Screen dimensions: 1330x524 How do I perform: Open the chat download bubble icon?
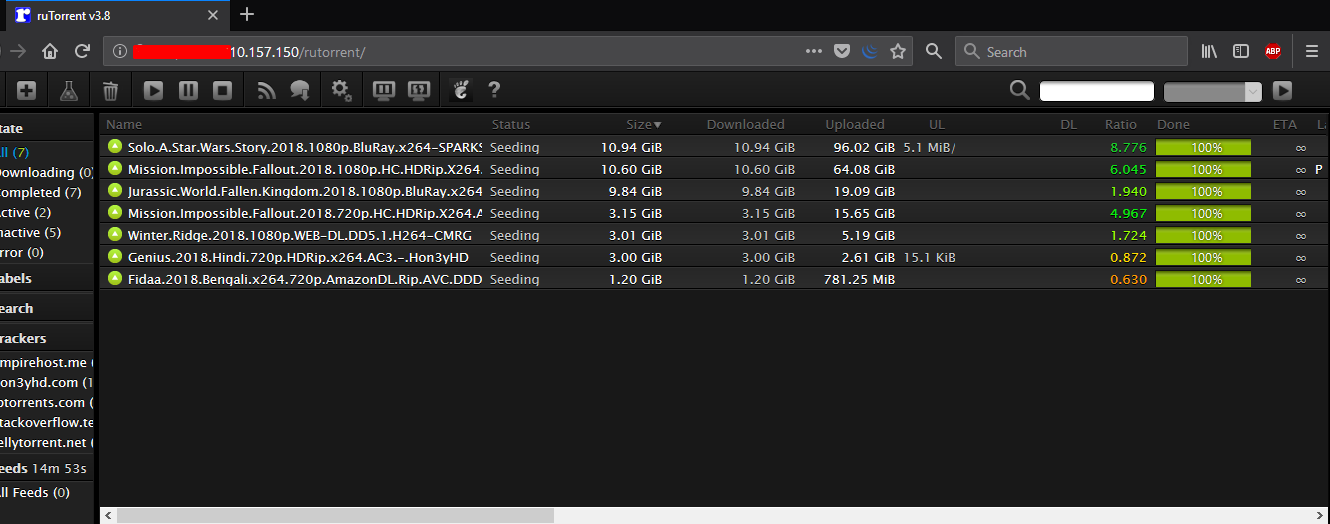click(x=299, y=91)
